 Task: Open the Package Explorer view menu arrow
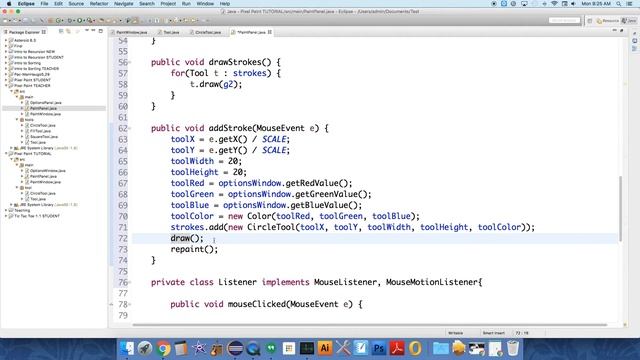click(87, 31)
